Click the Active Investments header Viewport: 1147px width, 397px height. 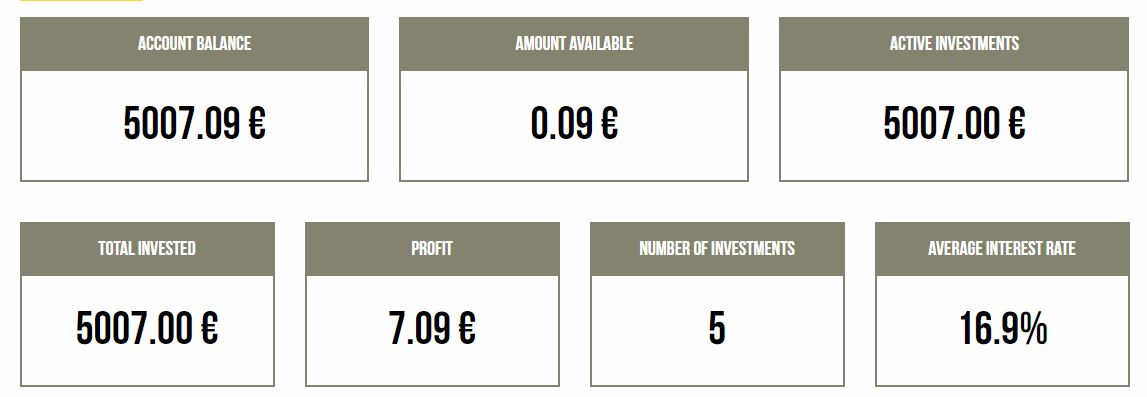coord(954,44)
